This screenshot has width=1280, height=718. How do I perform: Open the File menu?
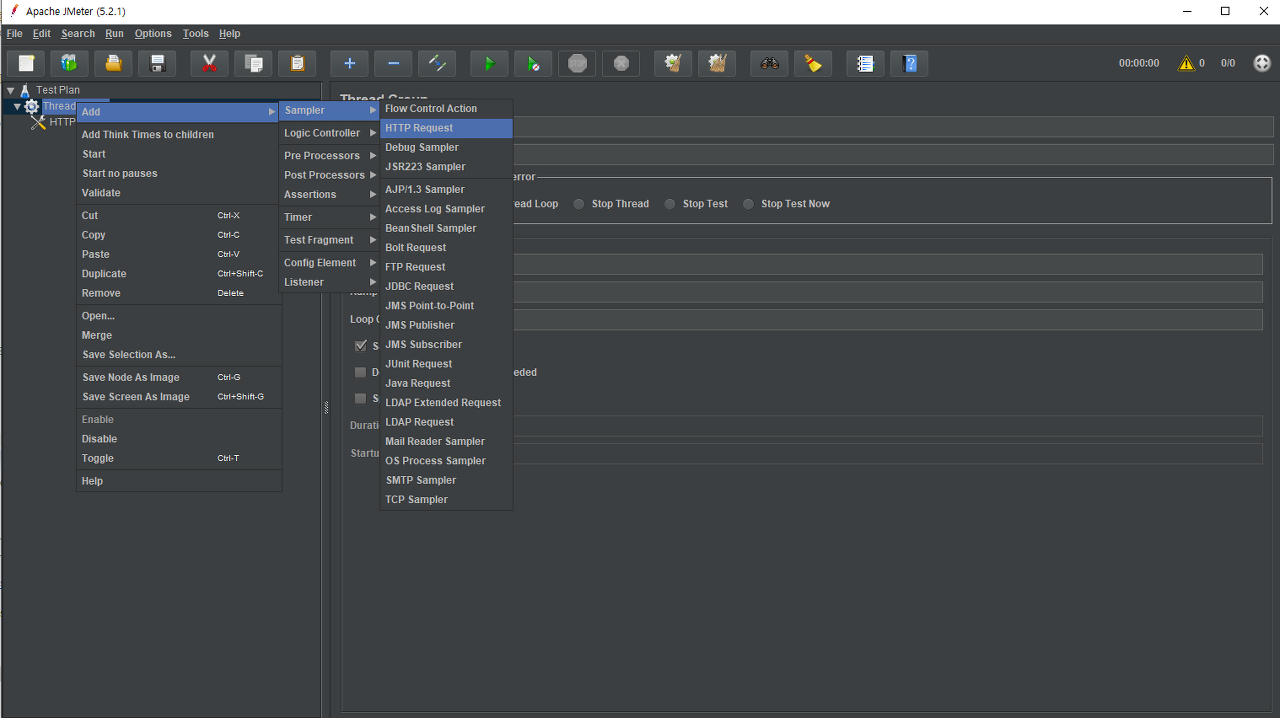(x=14, y=34)
